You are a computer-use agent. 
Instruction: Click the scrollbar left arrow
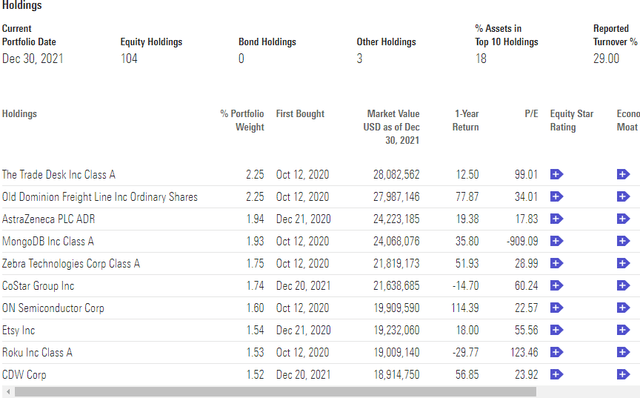click(8, 392)
